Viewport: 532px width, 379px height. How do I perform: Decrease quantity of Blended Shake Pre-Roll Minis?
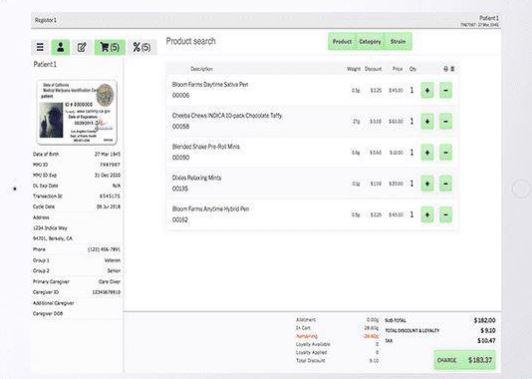pyautogui.click(x=445, y=152)
